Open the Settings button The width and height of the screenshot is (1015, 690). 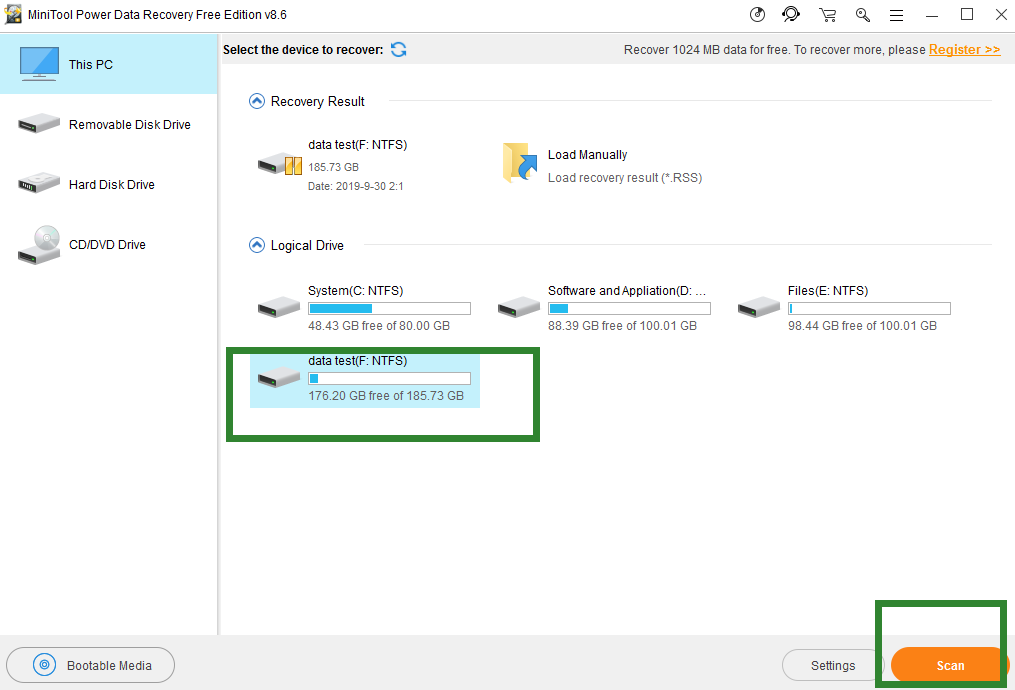point(832,665)
